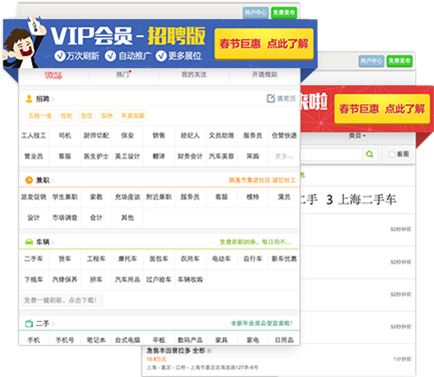Open 急售丰田普拉多 listing in back window
Screen dimensions: 434x377
(x=176, y=351)
